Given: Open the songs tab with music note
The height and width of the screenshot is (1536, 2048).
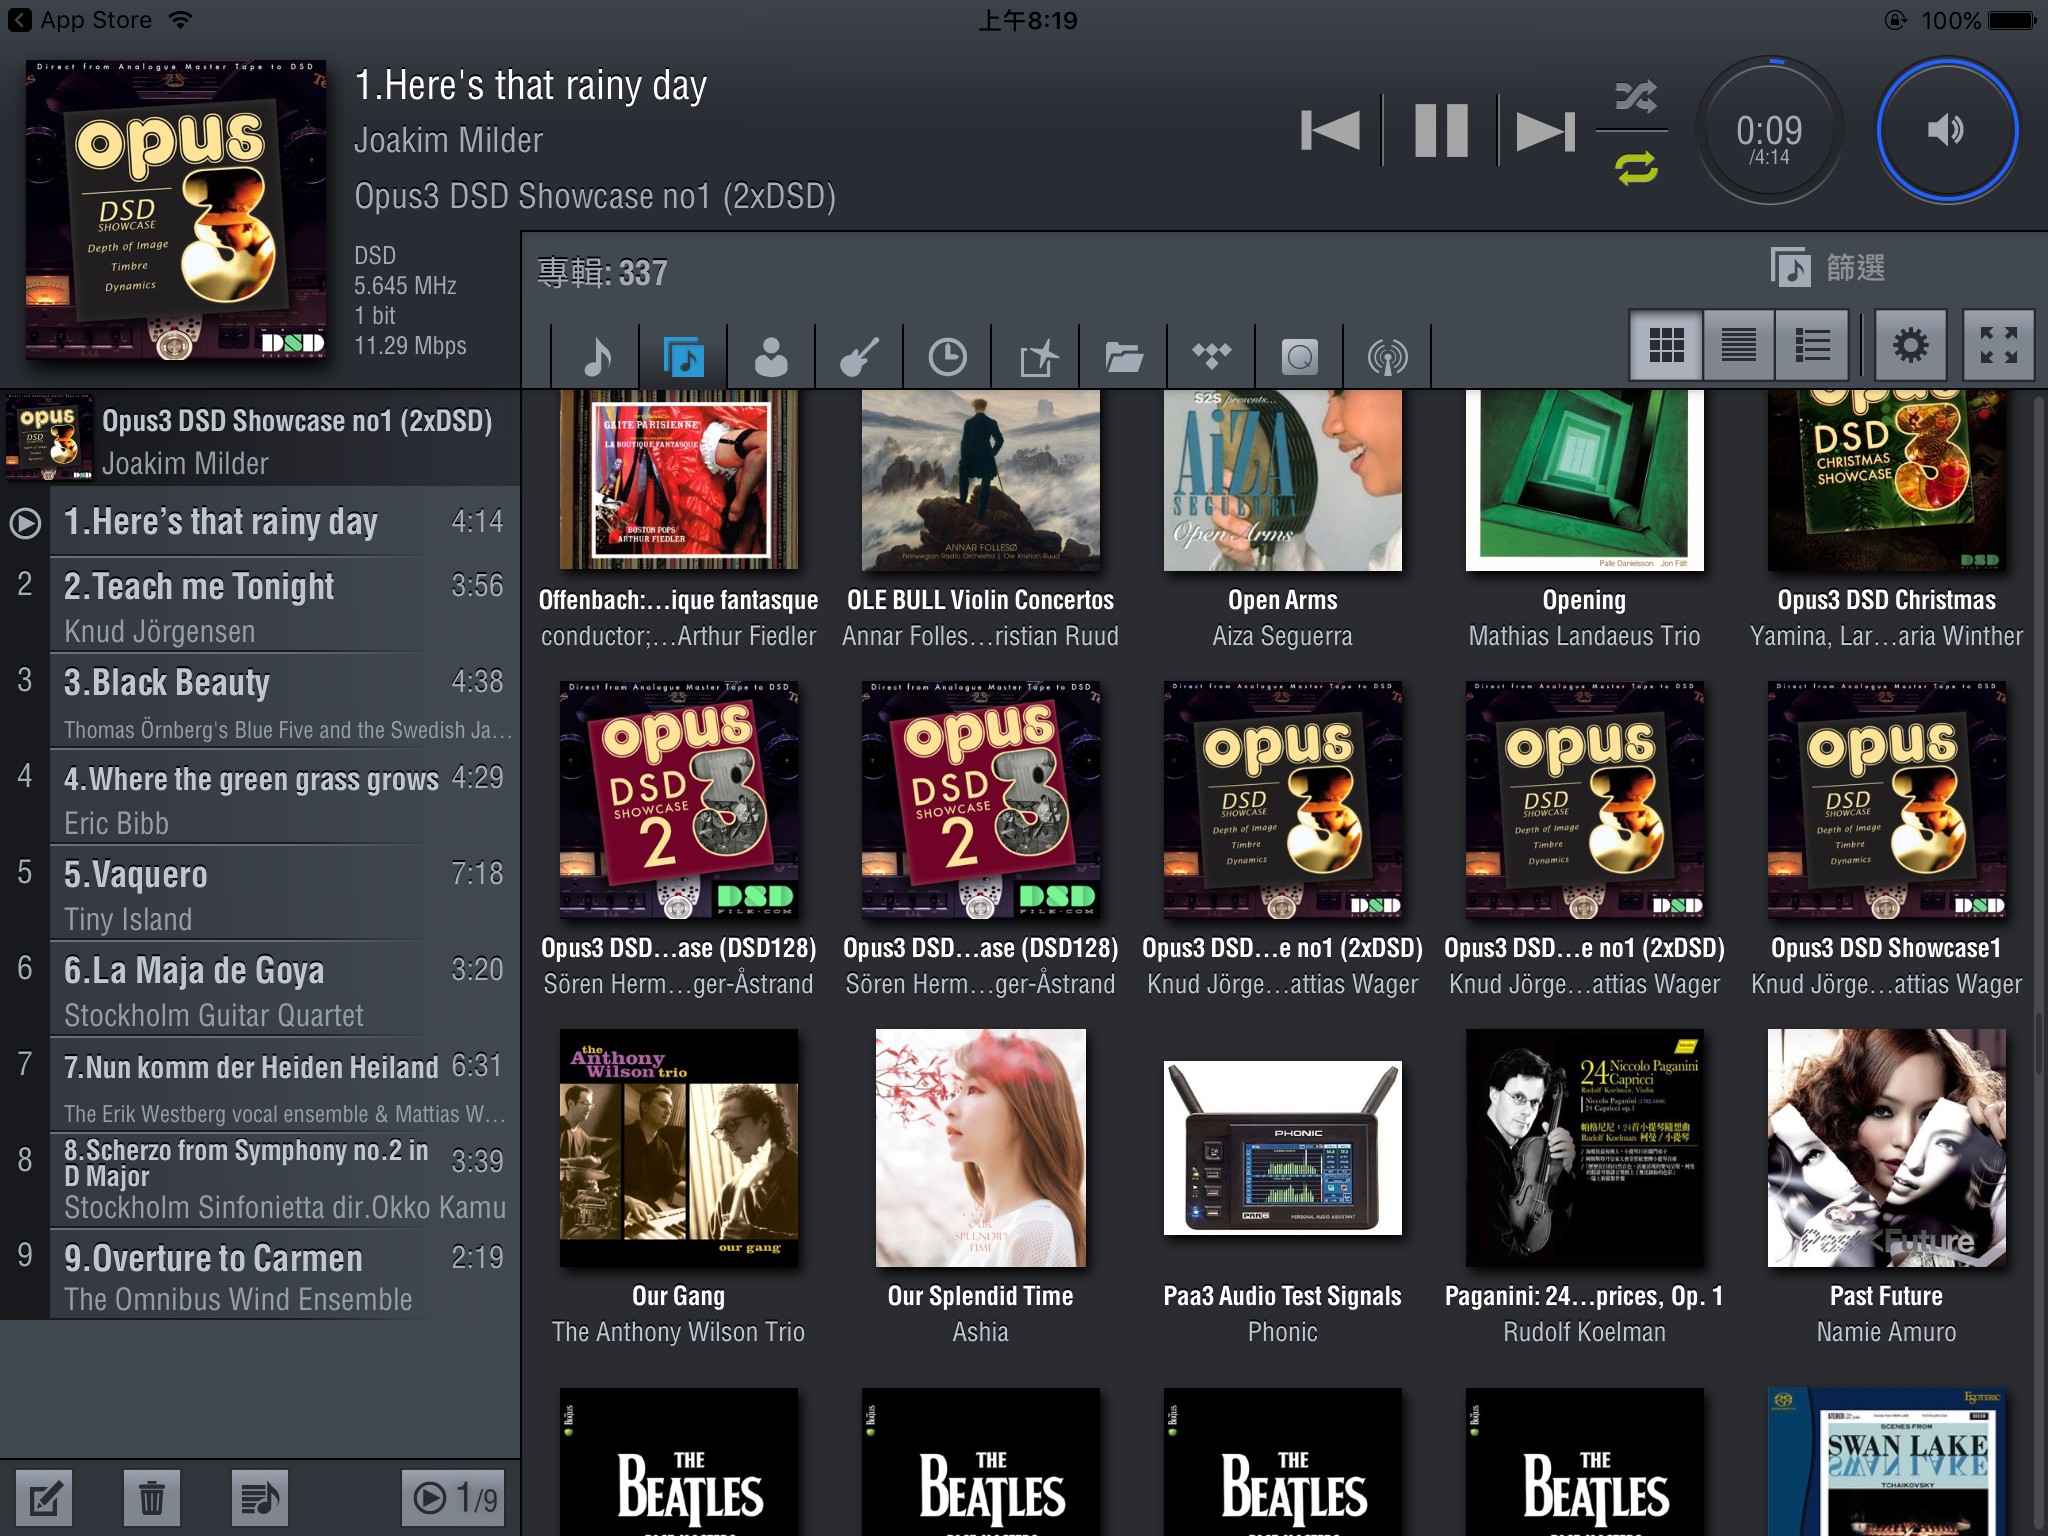Looking at the screenshot, I should coord(596,356).
